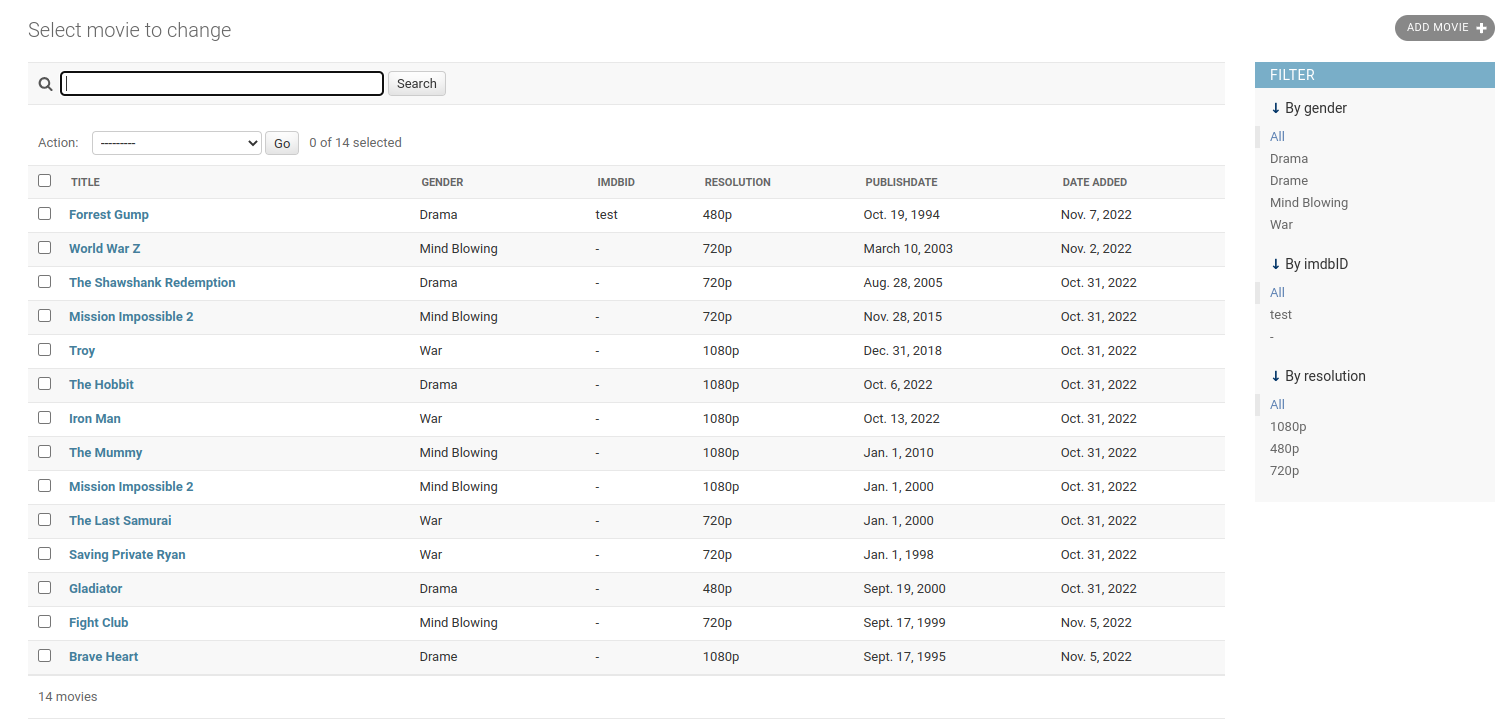
Task: Open the Saving Private Ryan link
Action: click(x=127, y=555)
